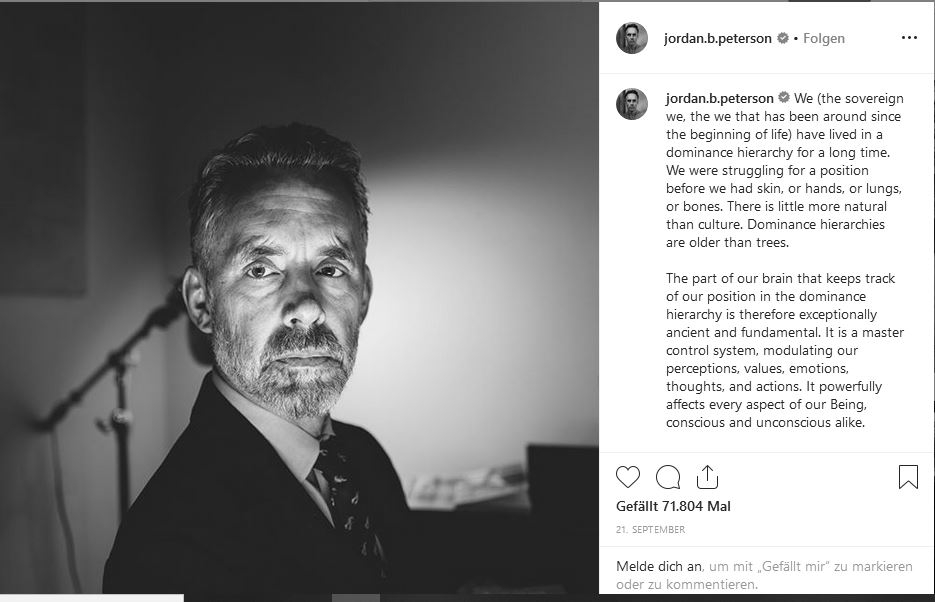935x602 pixels.
Task: Share the post using the upload arrow icon
Action: pos(707,477)
